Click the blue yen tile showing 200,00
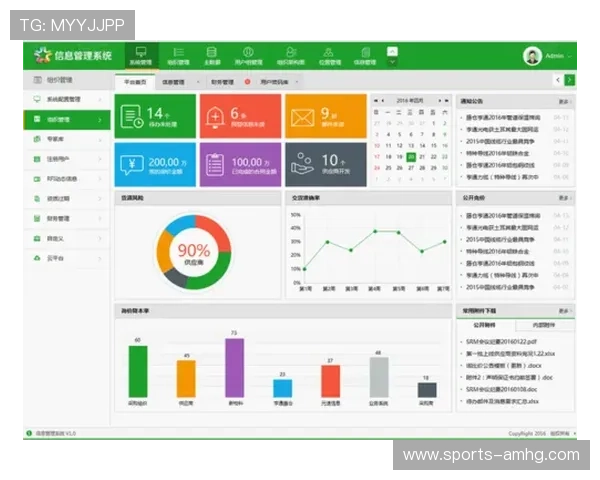The height and width of the screenshot is (480, 600). click(x=155, y=163)
